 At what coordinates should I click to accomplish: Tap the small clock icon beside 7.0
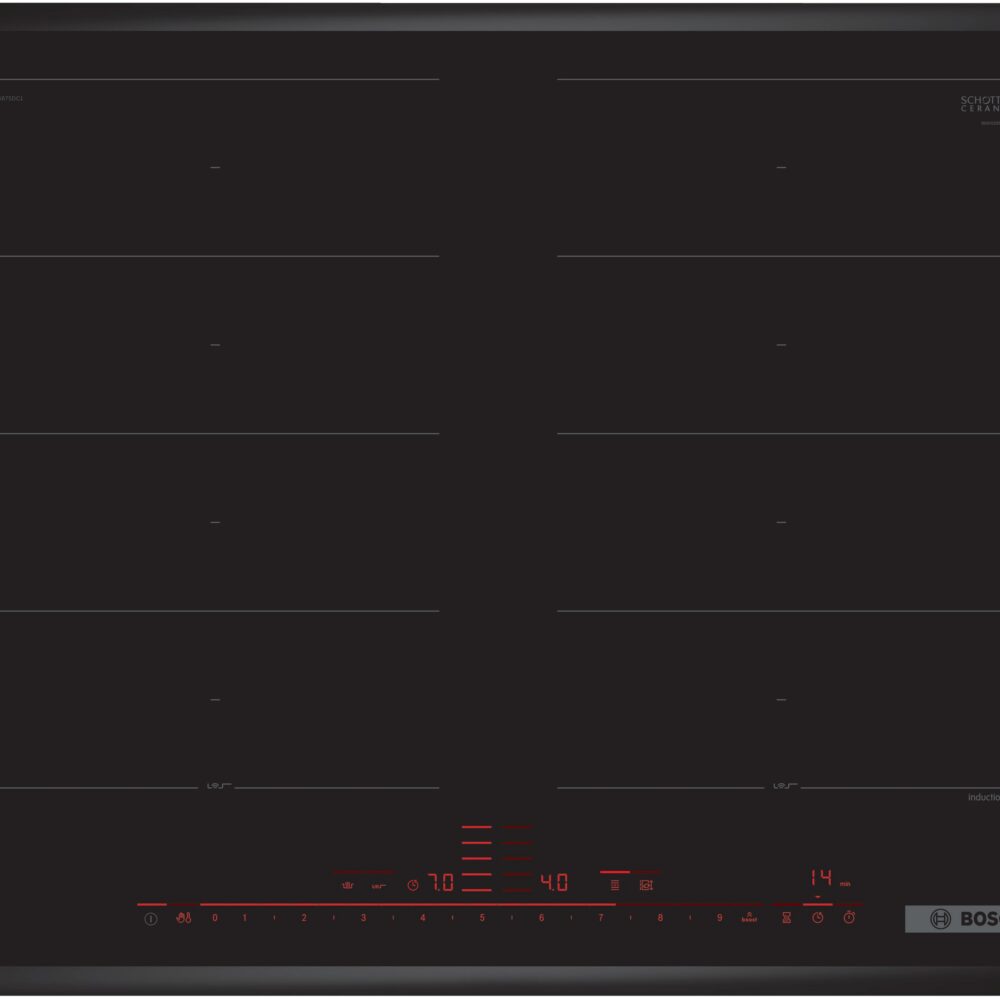click(413, 885)
